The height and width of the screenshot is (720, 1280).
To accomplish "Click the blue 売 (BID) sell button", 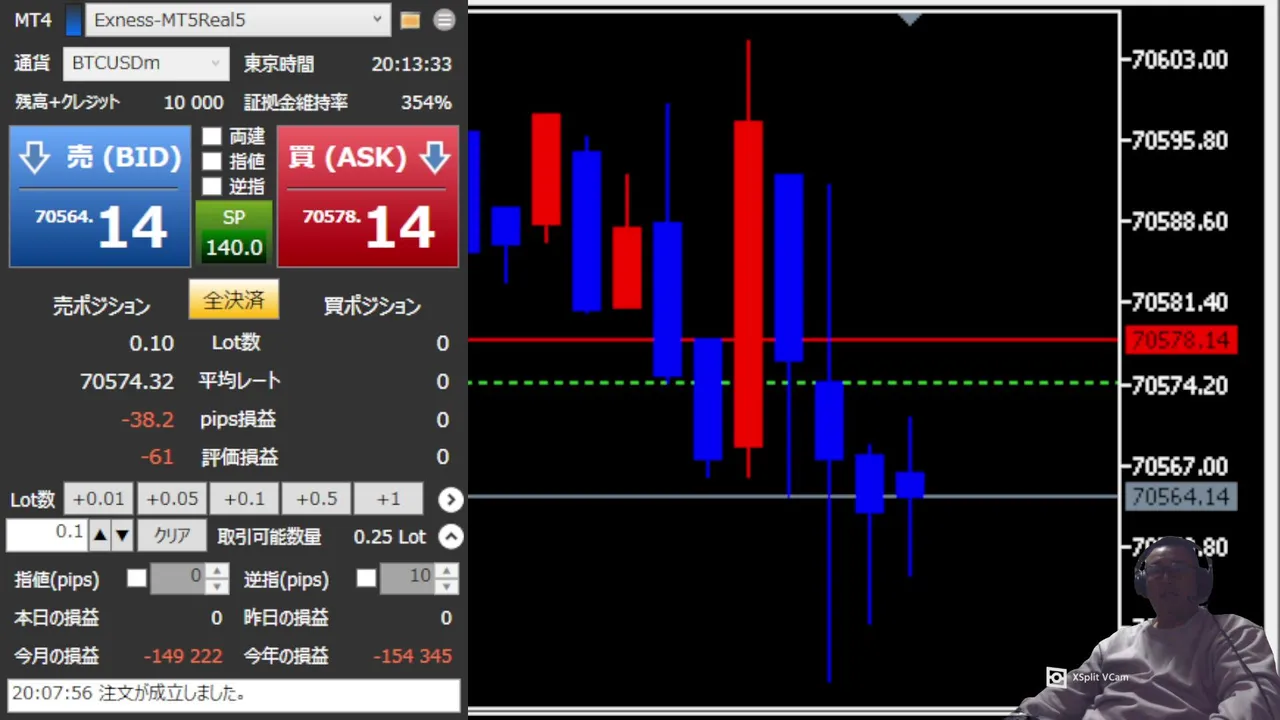I will point(100,196).
